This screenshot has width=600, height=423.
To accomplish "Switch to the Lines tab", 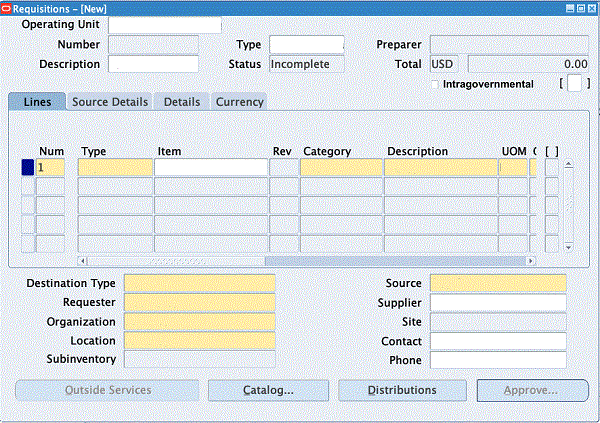I will pos(37,102).
